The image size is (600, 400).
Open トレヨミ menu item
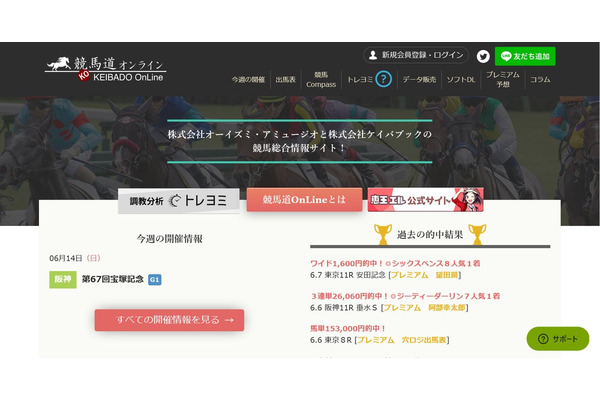tap(360, 80)
